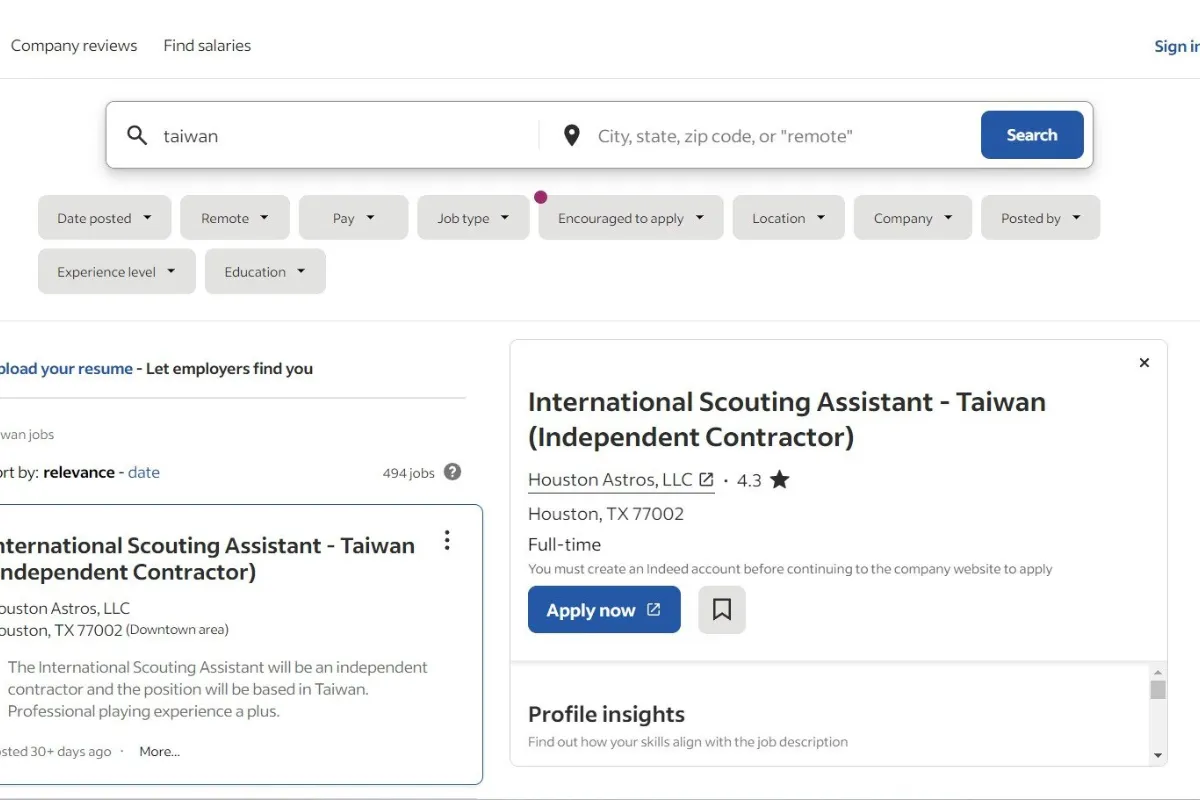Click the '(Downtown area)' text on the job card
This screenshot has width=1200, height=800.
(177, 630)
